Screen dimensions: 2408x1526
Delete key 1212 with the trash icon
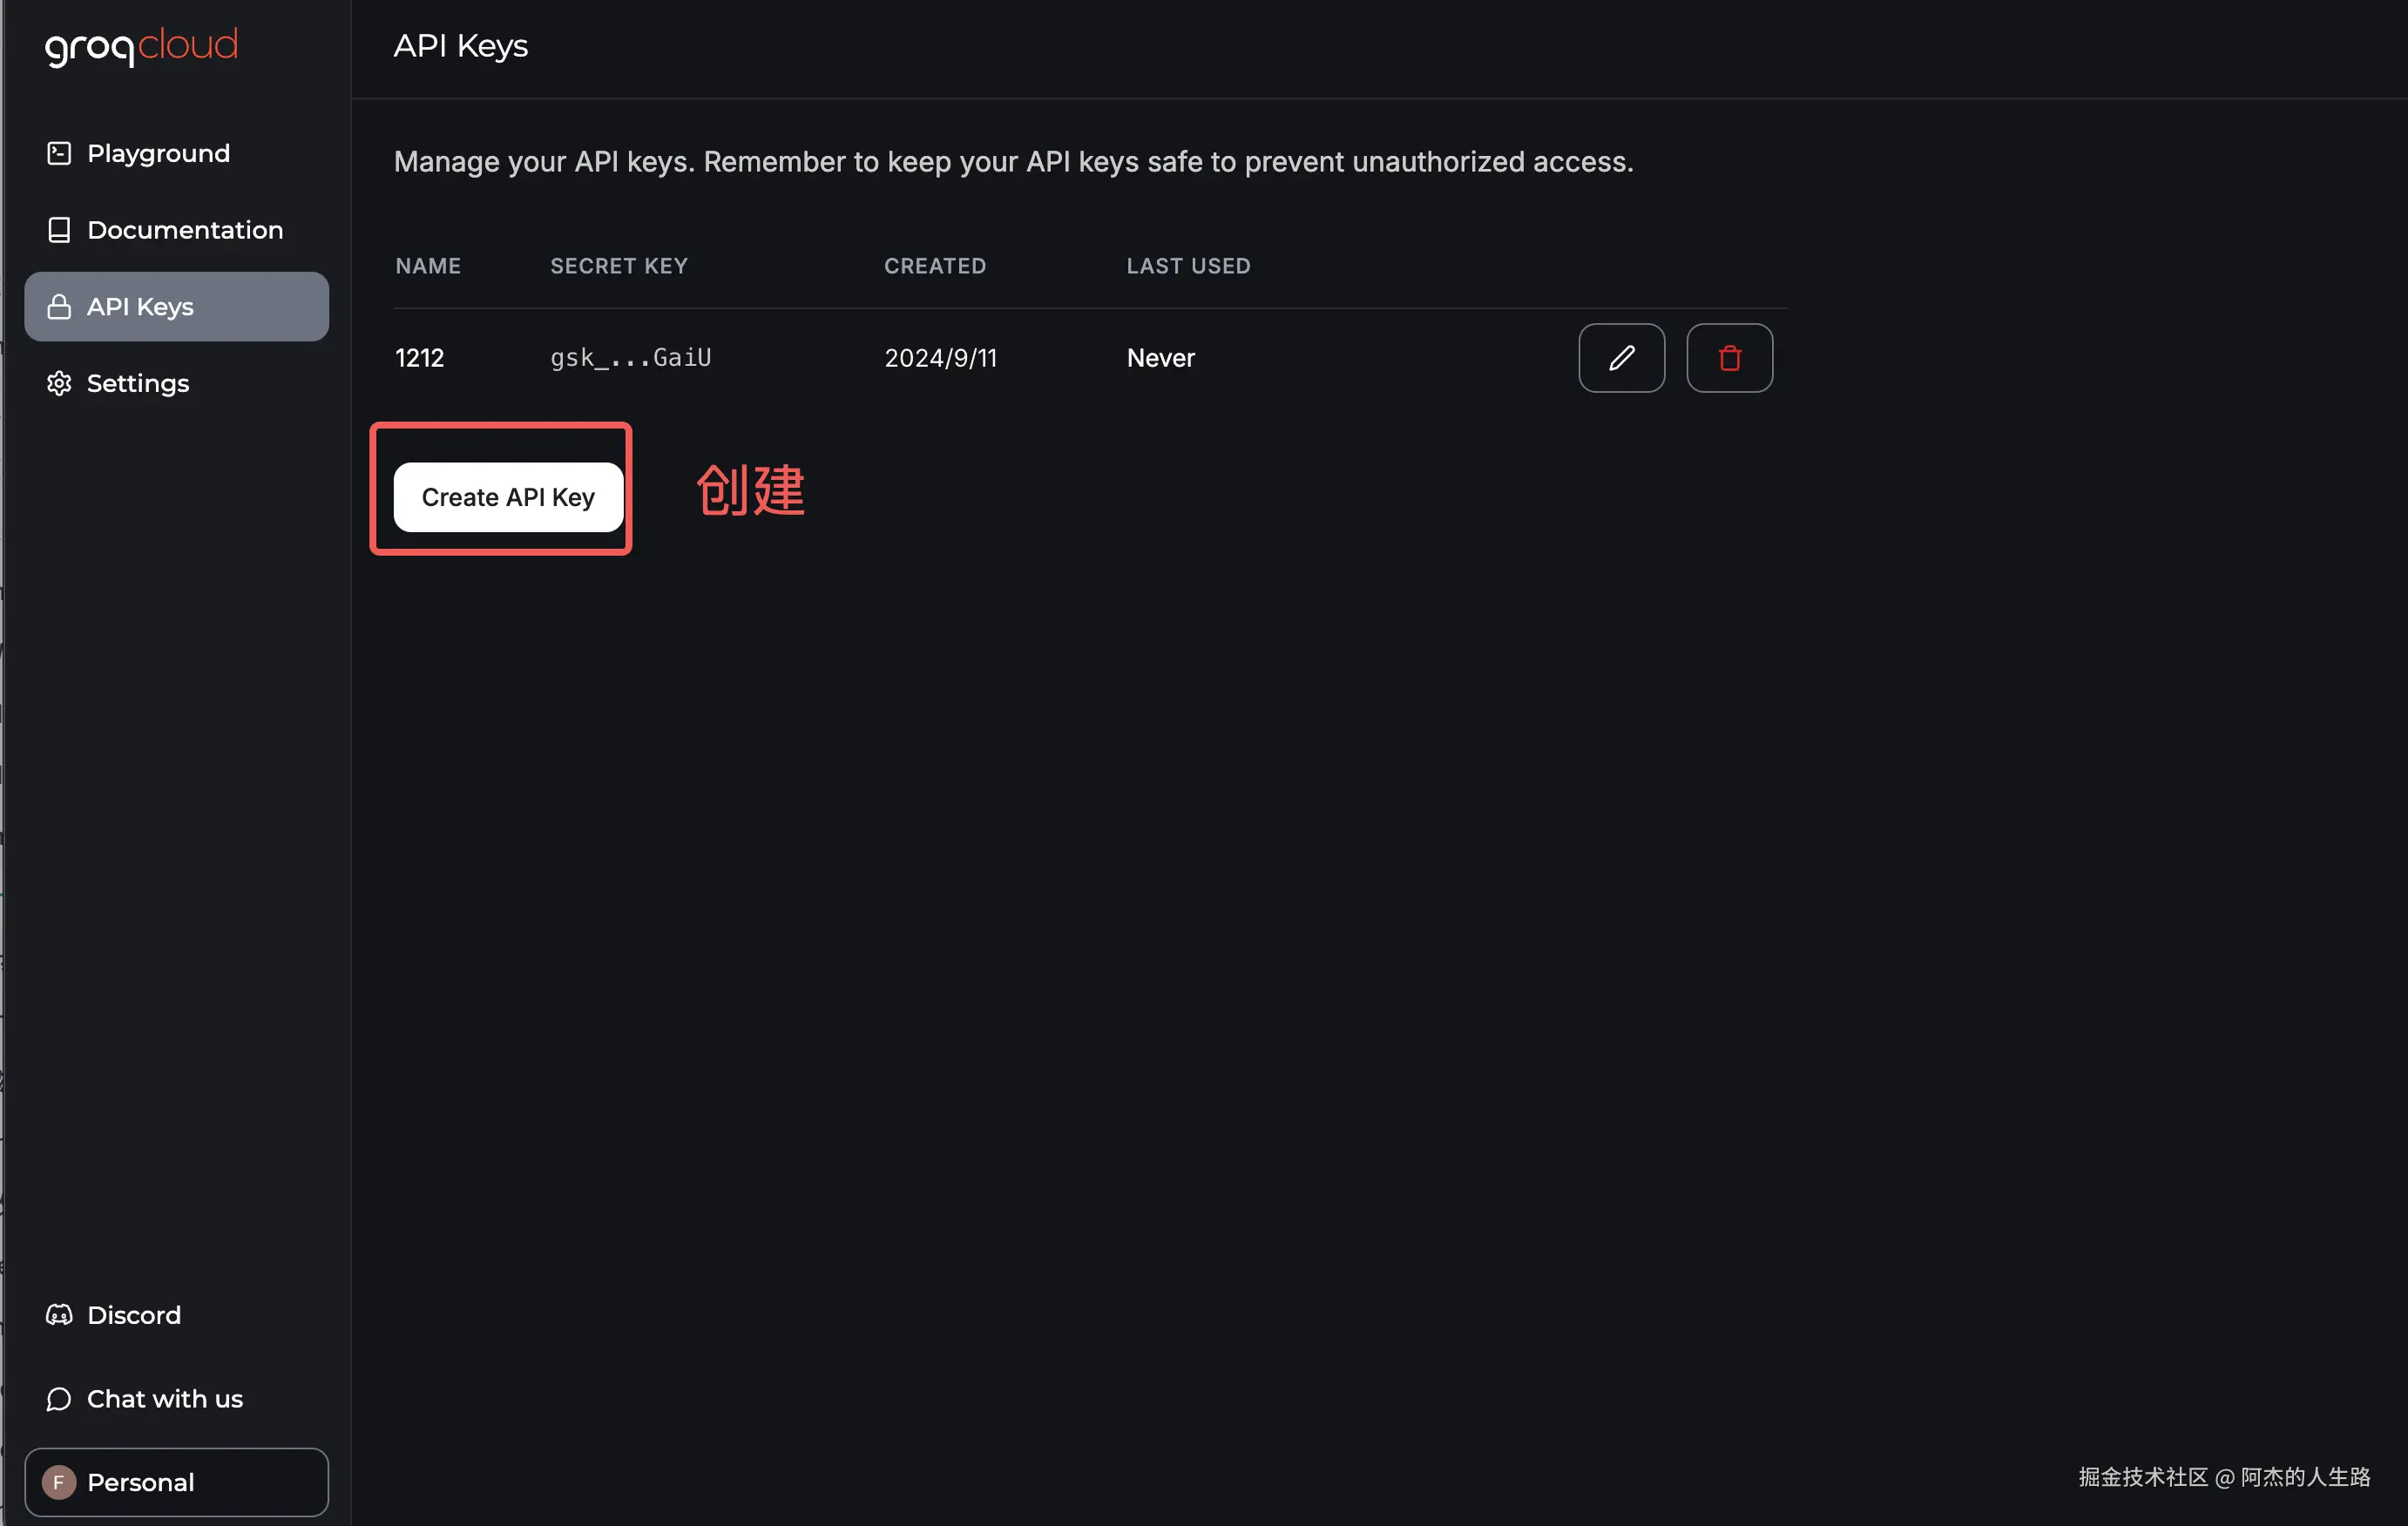[1729, 358]
